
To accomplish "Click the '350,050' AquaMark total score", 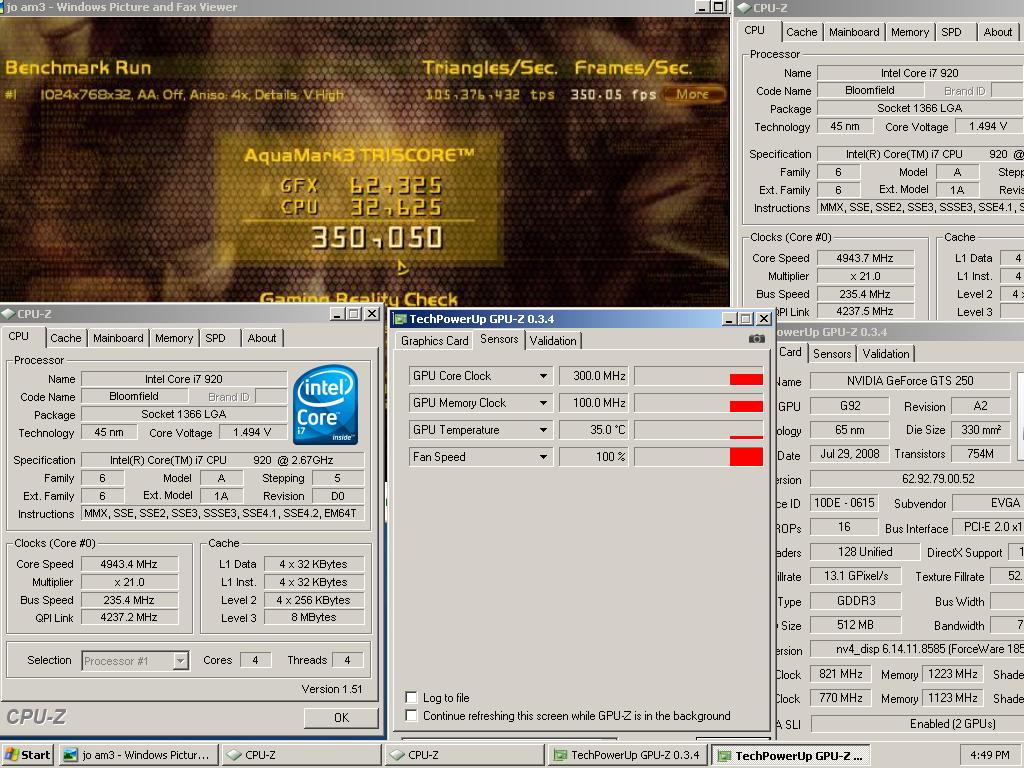I will click(x=377, y=237).
